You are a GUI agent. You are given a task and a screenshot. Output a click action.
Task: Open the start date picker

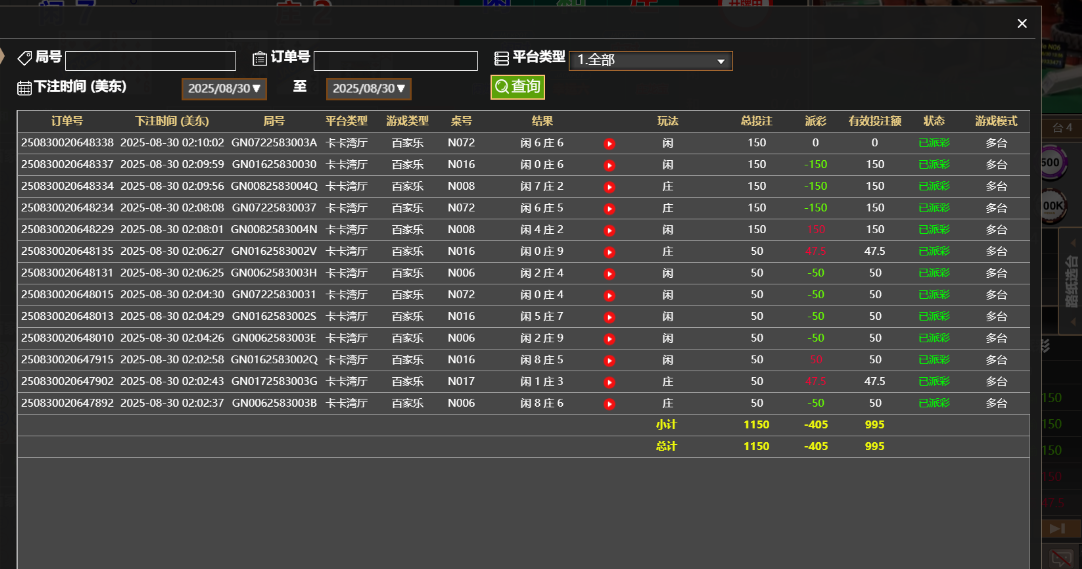224,89
